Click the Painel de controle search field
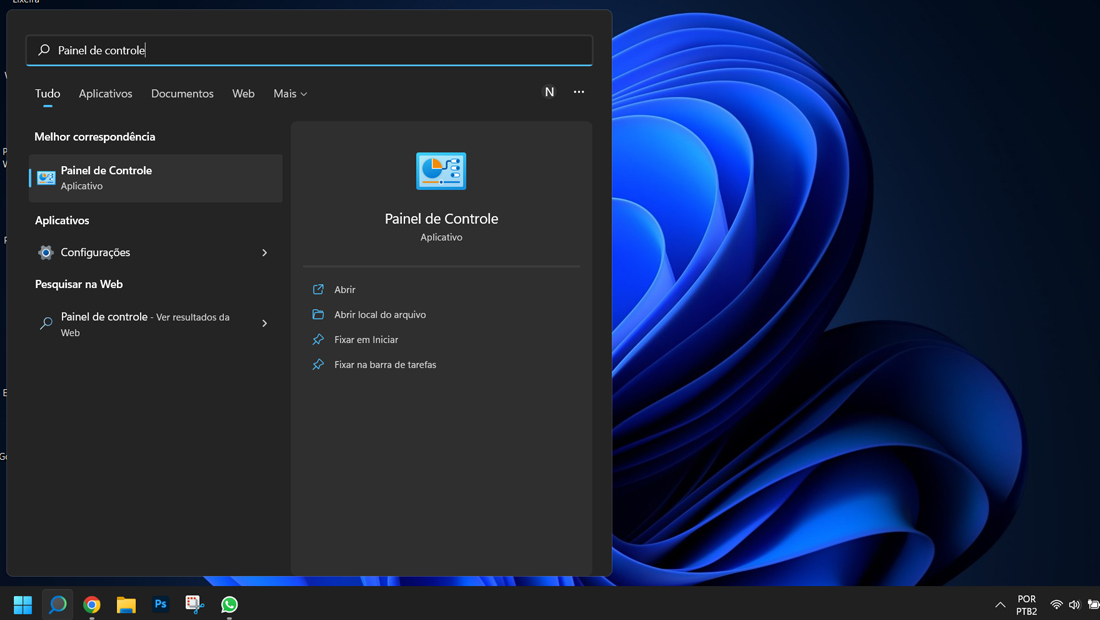 click(309, 50)
